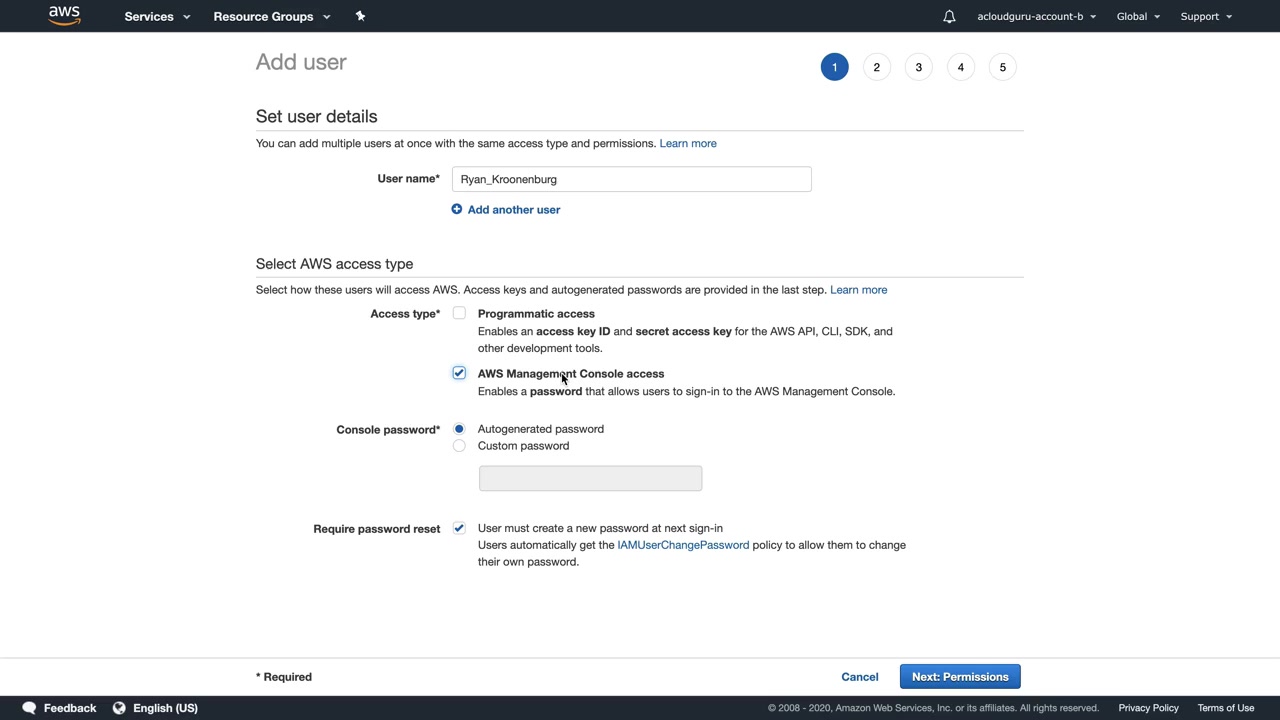
Task: Open the Resource Groups dropdown
Action: coord(271,16)
